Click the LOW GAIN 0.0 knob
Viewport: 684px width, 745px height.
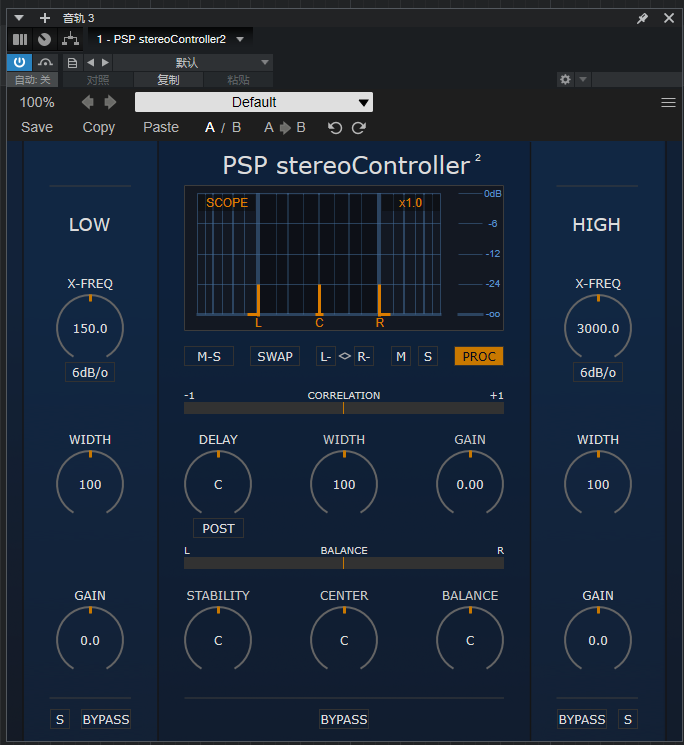[90, 640]
